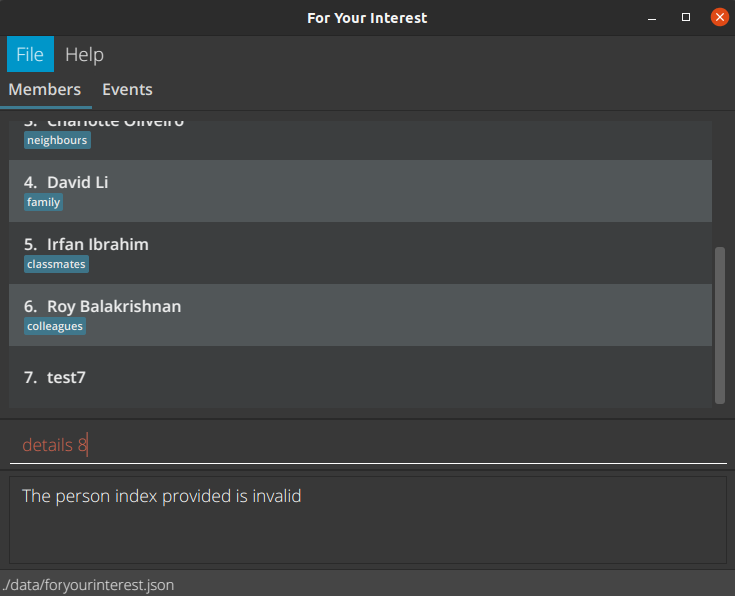
Task: Switch to the Events tab
Action: point(128,90)
